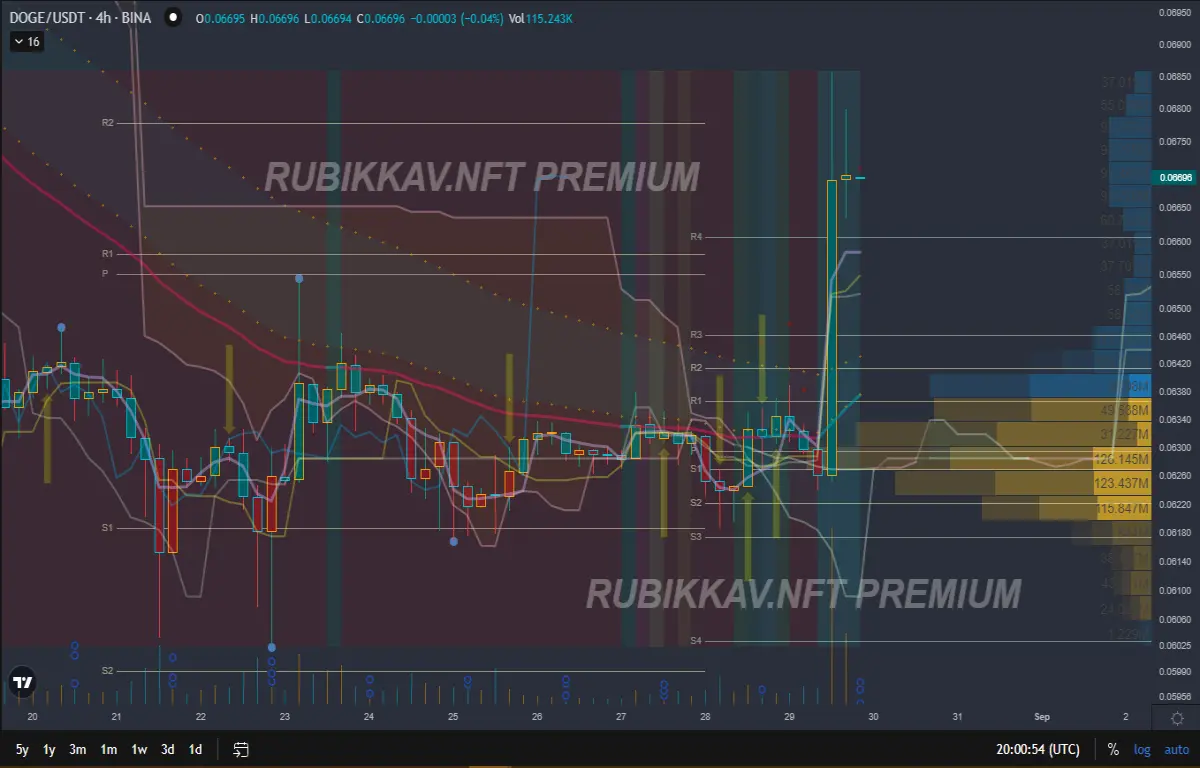Open timezone menu showing 20:00:54 (UTC)
The width and height of the screenshot is (1200, 768).
pyautogui.click(x=1037, y=749)
